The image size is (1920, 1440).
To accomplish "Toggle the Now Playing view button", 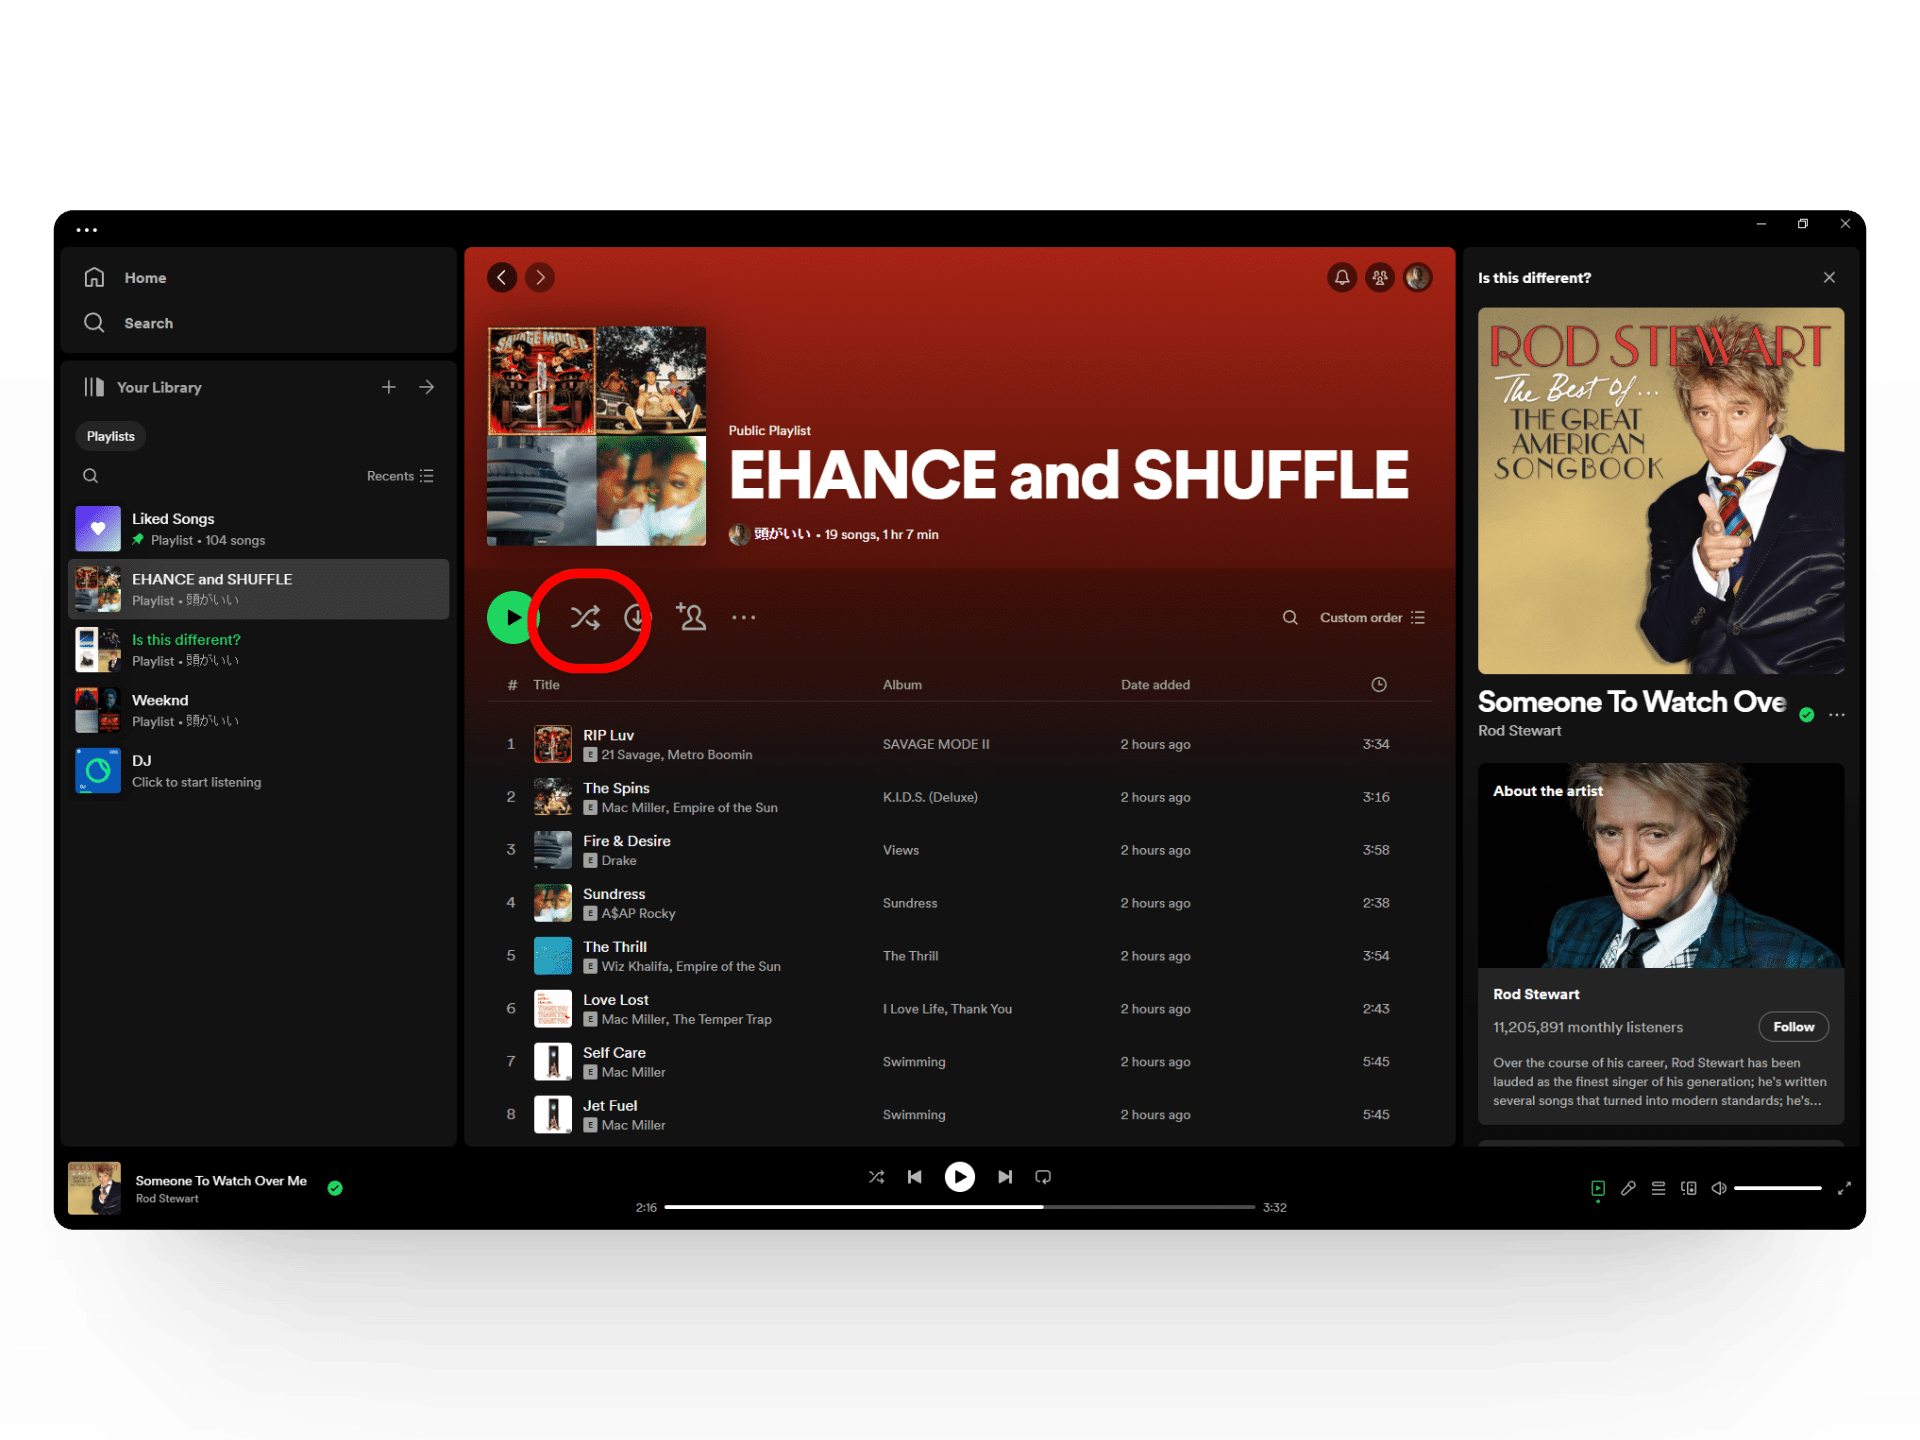I will (x=1598, y=1188).
